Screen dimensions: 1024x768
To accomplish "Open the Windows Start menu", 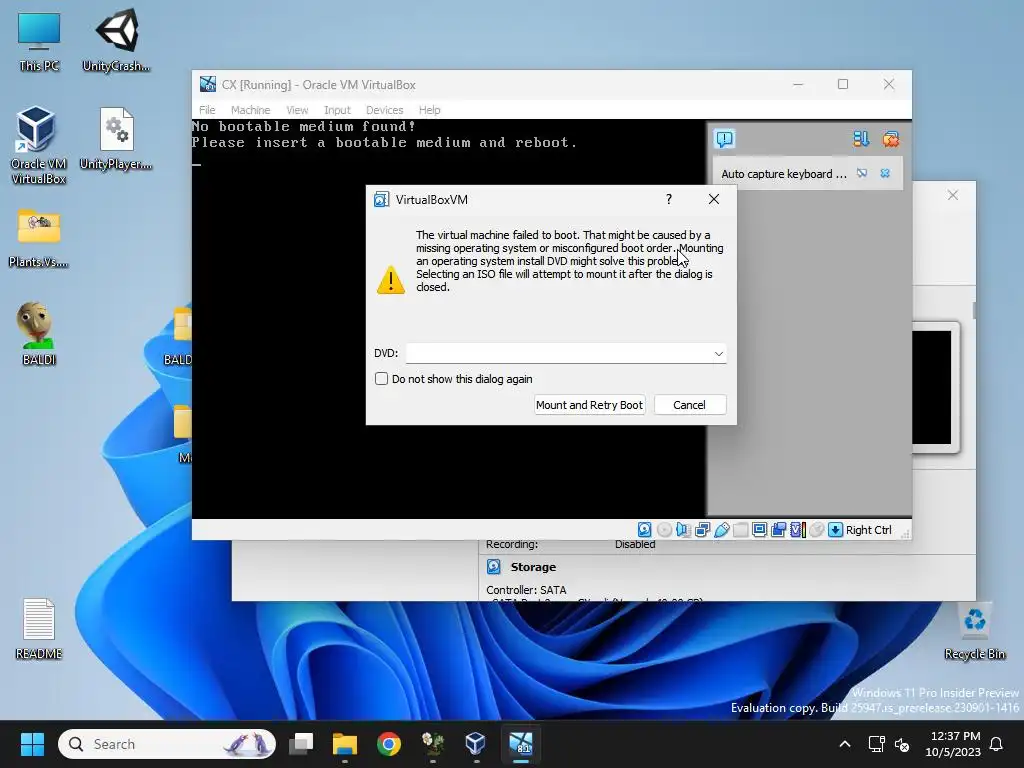I will click(32, 744).
